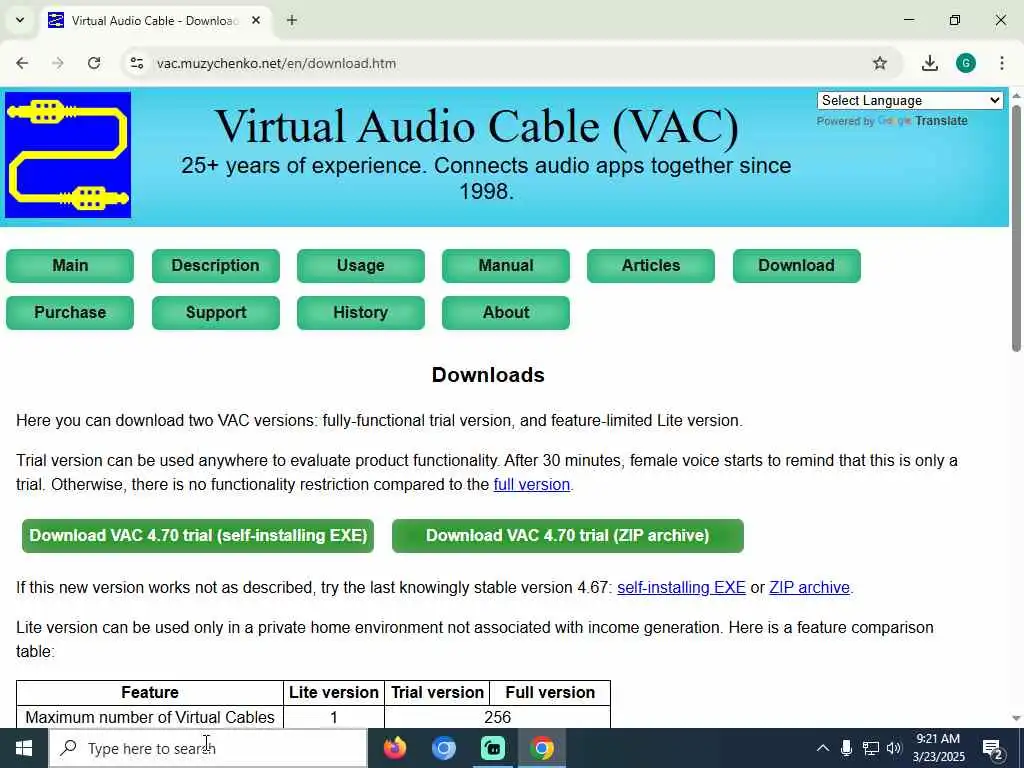The height and width of the screenshot is (768, 1024).
Task: Select the Virtual Audio Cable browser tab
Action: [154, 20]
